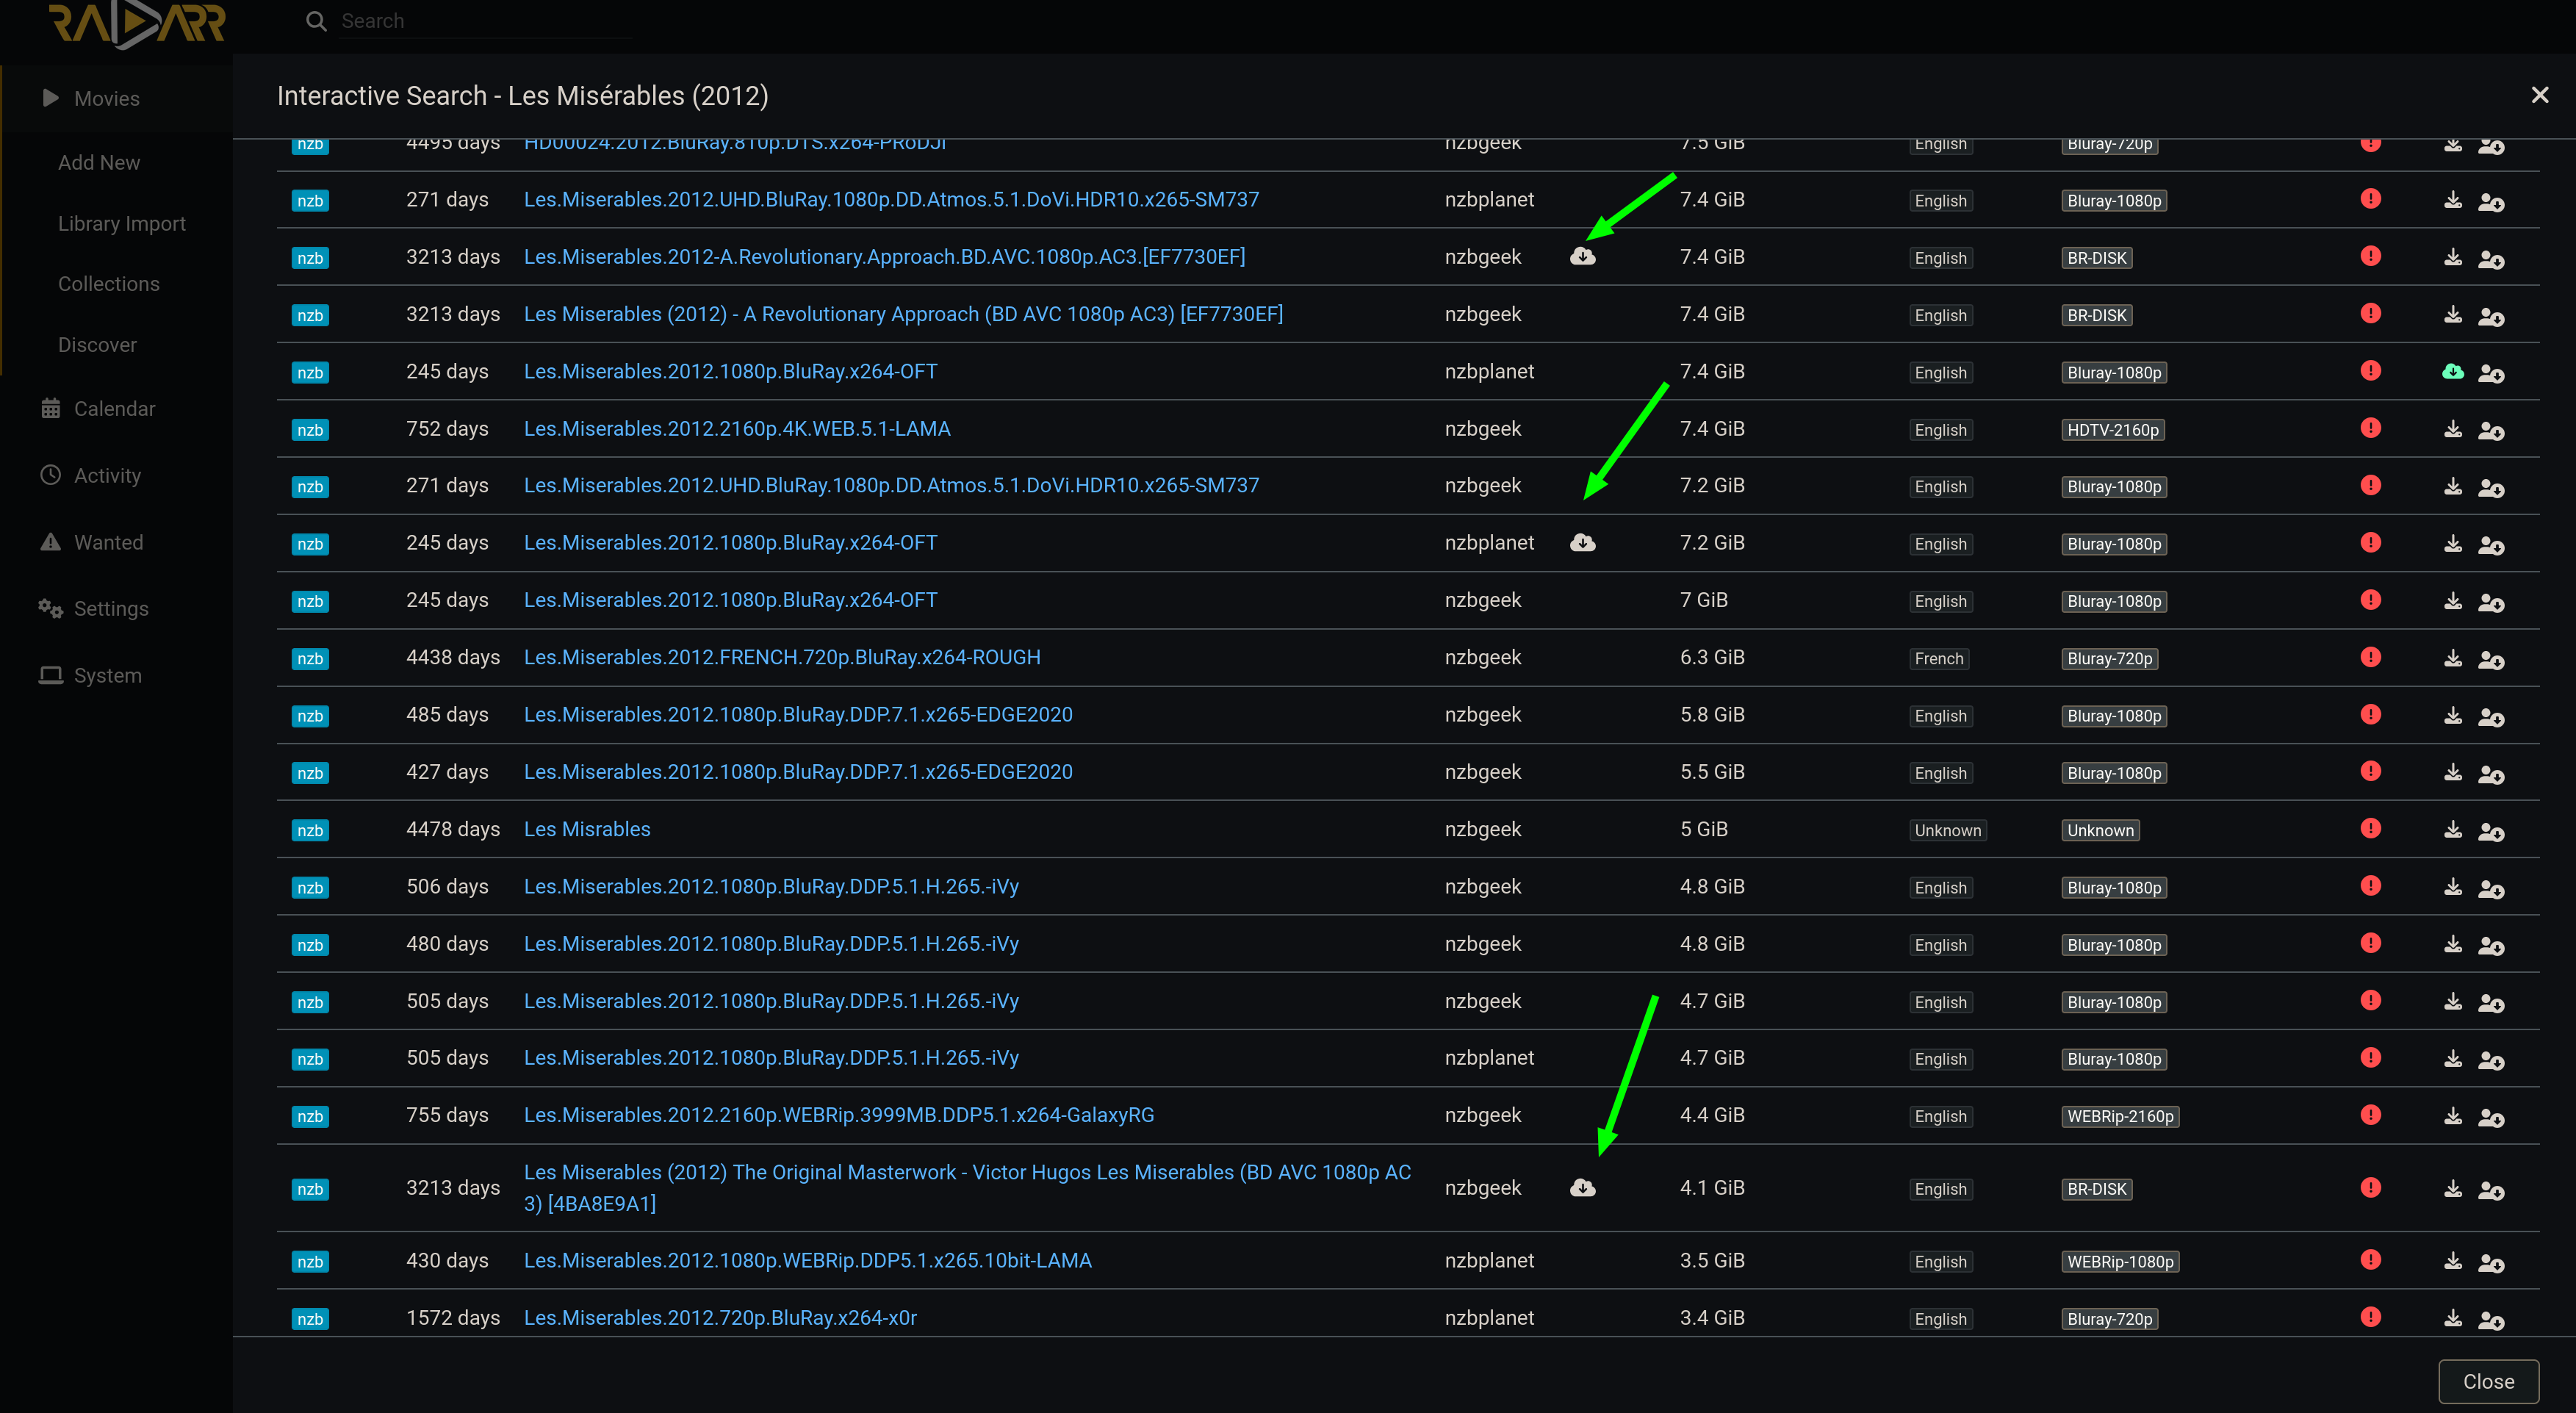
Task: Click download icon for GalaxyRG WEBRip-2160p release
Action: [2452, 1116]
